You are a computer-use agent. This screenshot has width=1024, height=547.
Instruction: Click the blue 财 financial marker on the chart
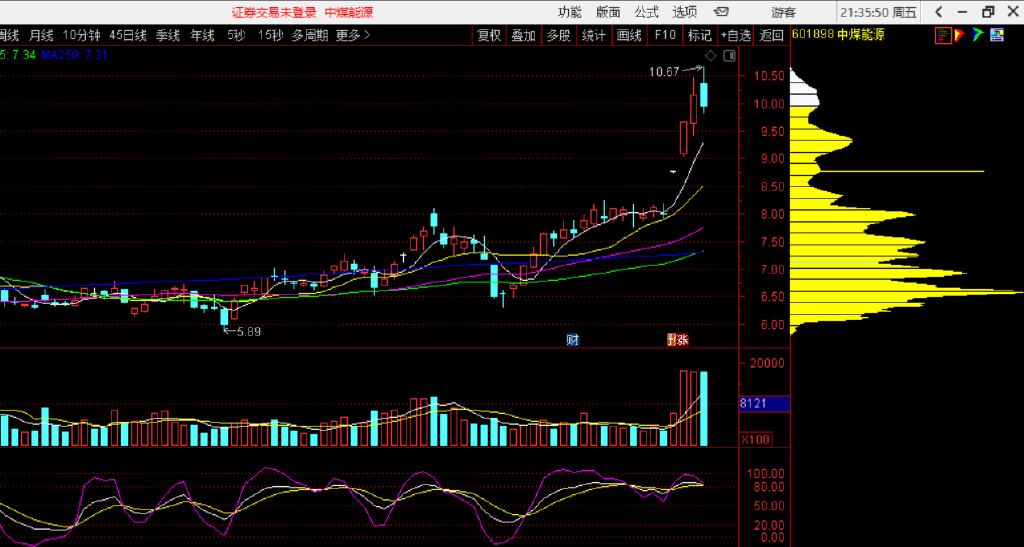pyautogui.click(x=573, y=340)
